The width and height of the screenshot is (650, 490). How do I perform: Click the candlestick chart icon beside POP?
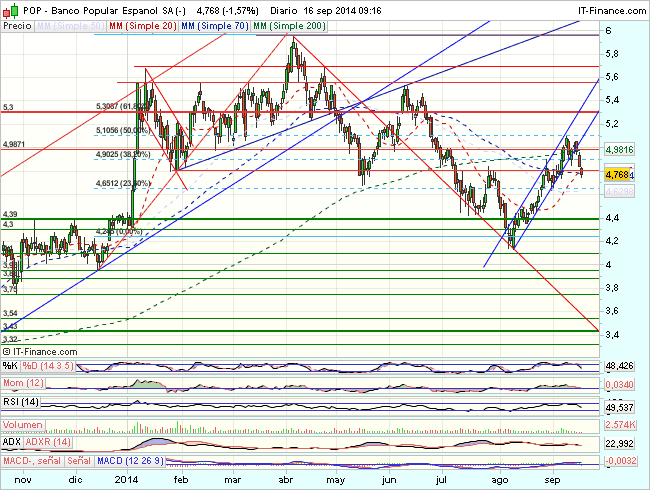click(x=10, y=10)
